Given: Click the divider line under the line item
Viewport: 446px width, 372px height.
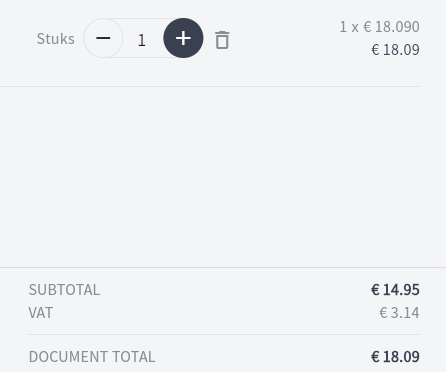Looking at the screenshot, I should 210,86.
